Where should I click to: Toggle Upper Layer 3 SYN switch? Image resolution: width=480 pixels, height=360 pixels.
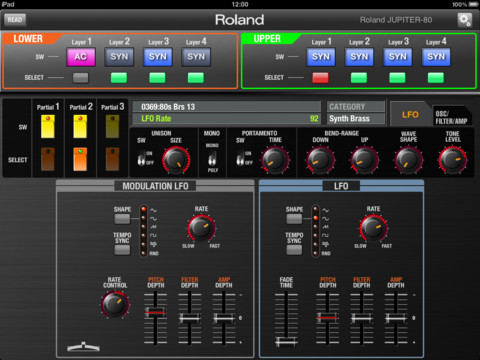398,57
